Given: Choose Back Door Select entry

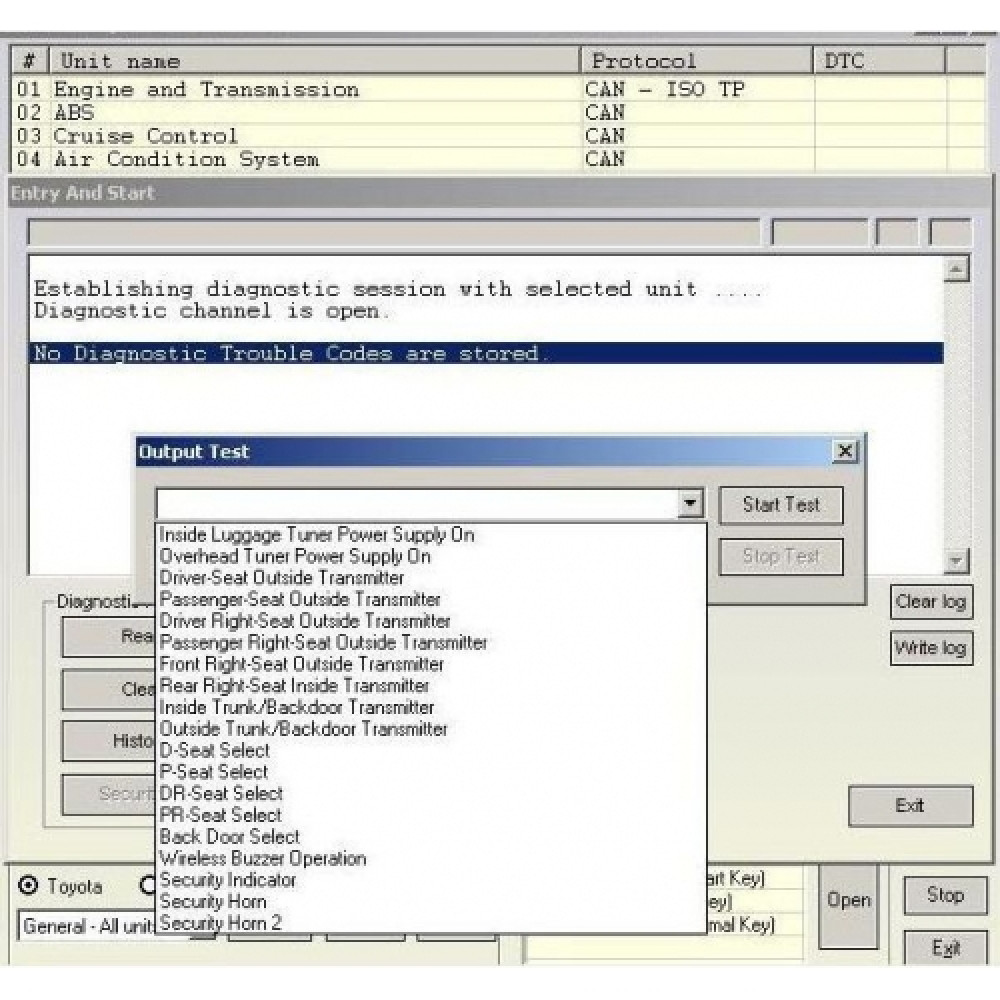Looking at the screenshot, I should coord(229,836).
